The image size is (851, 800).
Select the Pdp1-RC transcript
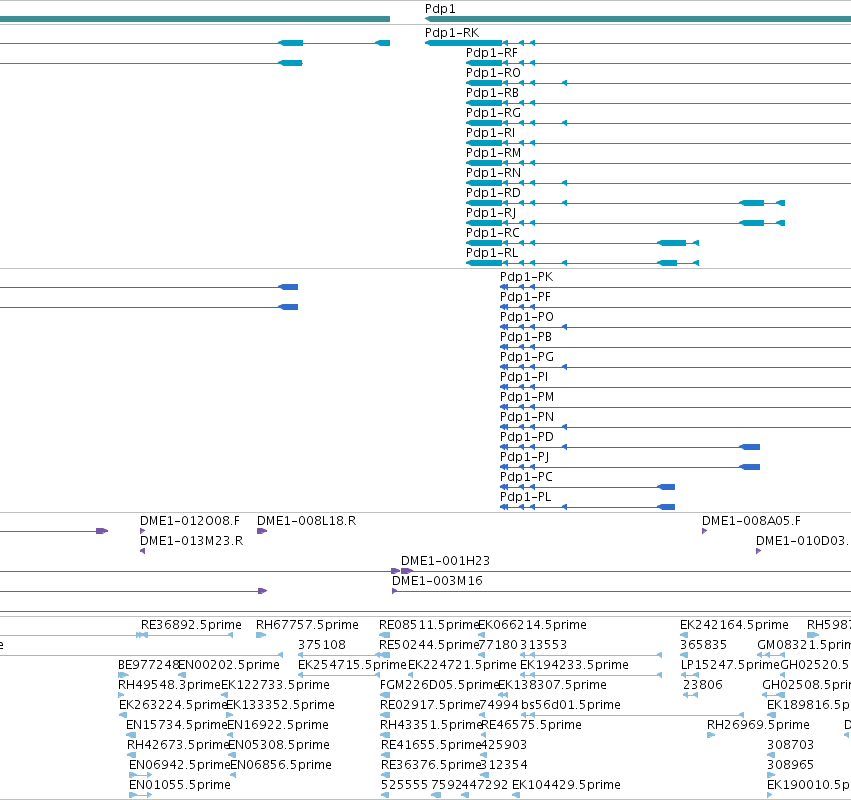pos(493,232)
